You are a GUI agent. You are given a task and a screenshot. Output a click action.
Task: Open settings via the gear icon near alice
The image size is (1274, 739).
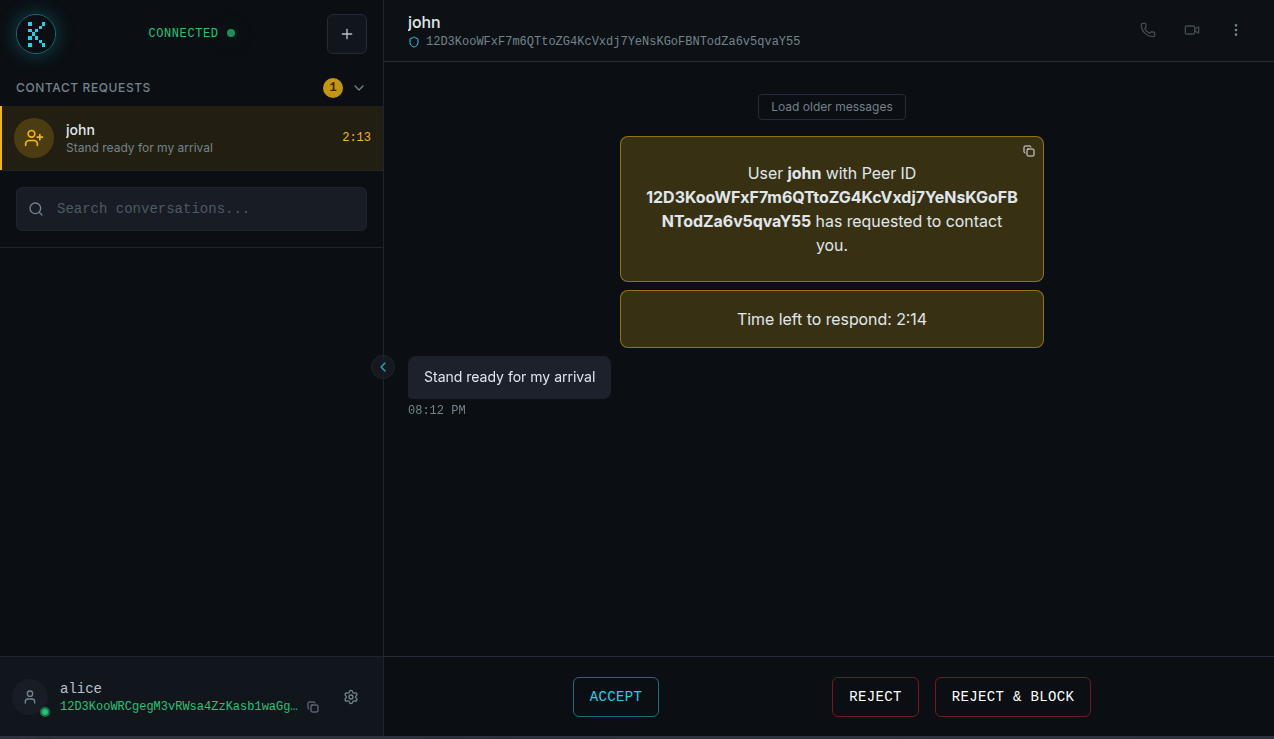(351, 697)
